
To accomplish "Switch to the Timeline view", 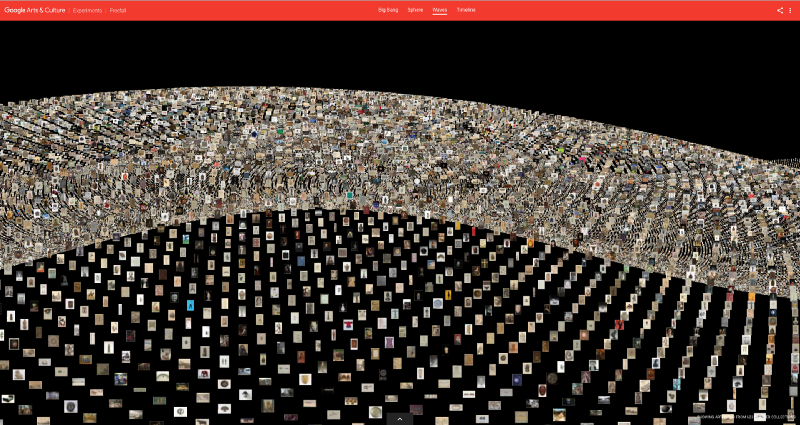I will 466,10.
